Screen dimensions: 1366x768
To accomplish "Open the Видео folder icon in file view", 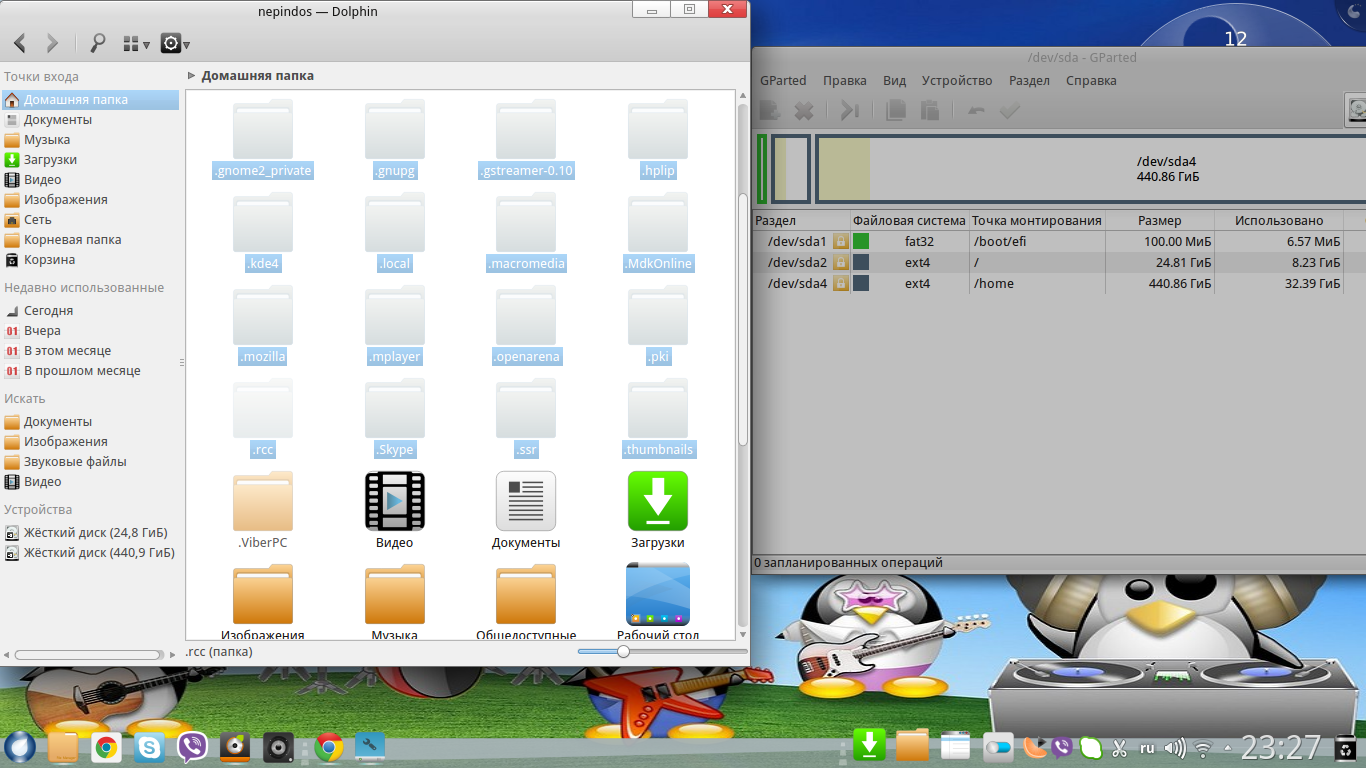I will click(394, 501).
